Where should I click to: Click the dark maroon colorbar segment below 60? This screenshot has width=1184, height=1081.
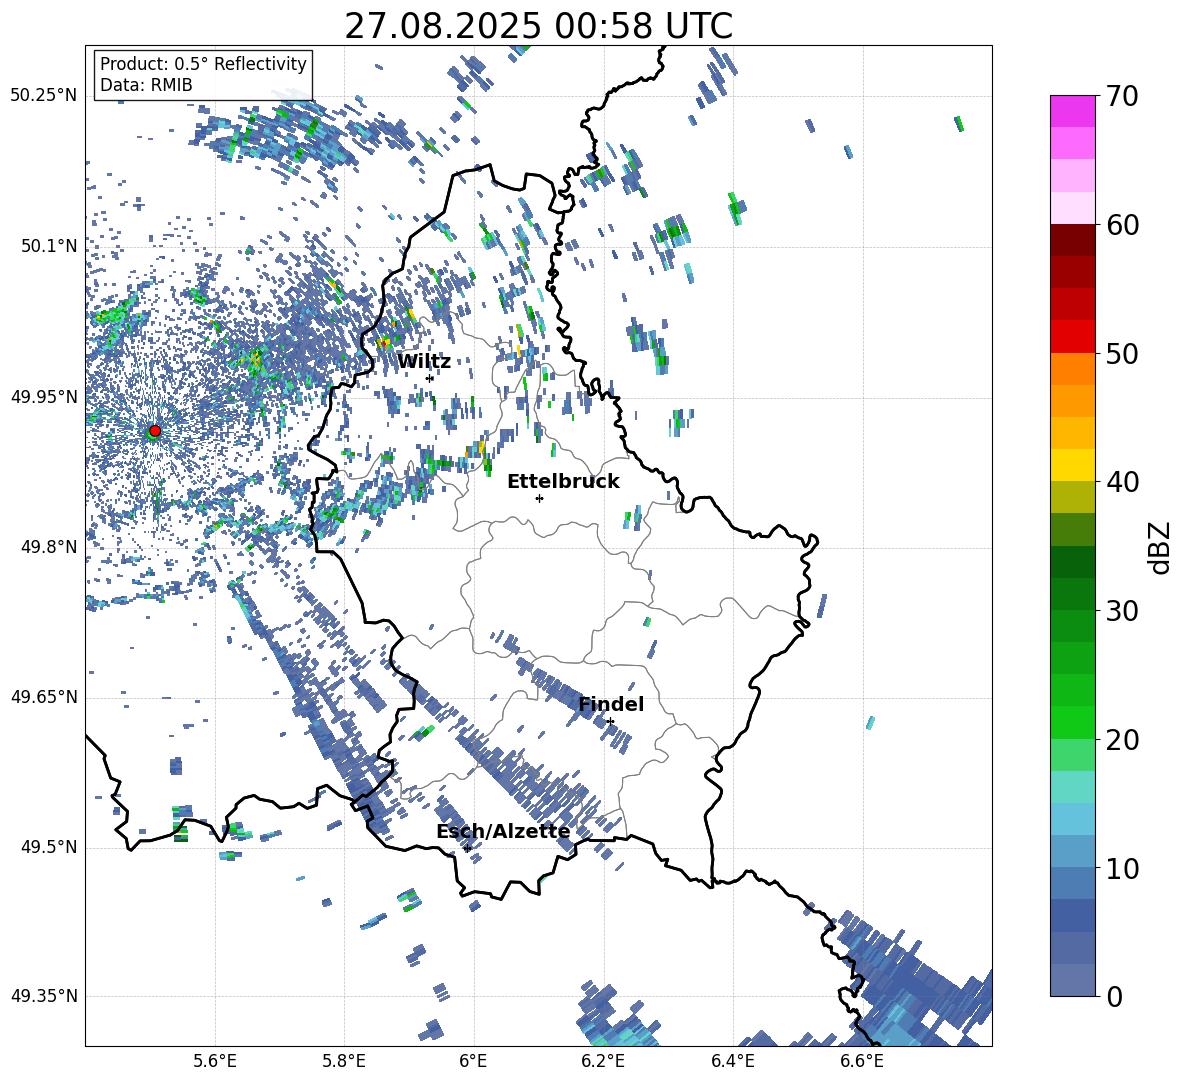click(1072, 240)
